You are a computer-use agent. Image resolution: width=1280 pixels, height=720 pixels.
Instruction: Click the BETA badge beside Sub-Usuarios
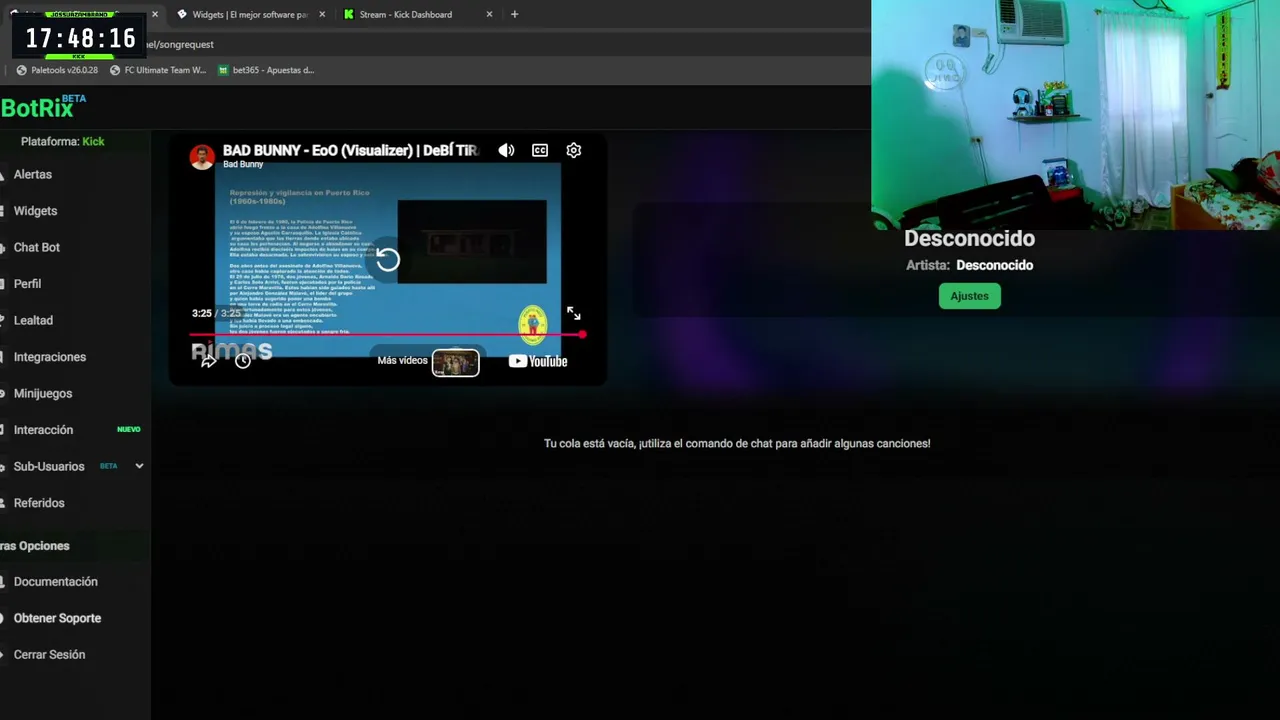[x=108, y=466]
